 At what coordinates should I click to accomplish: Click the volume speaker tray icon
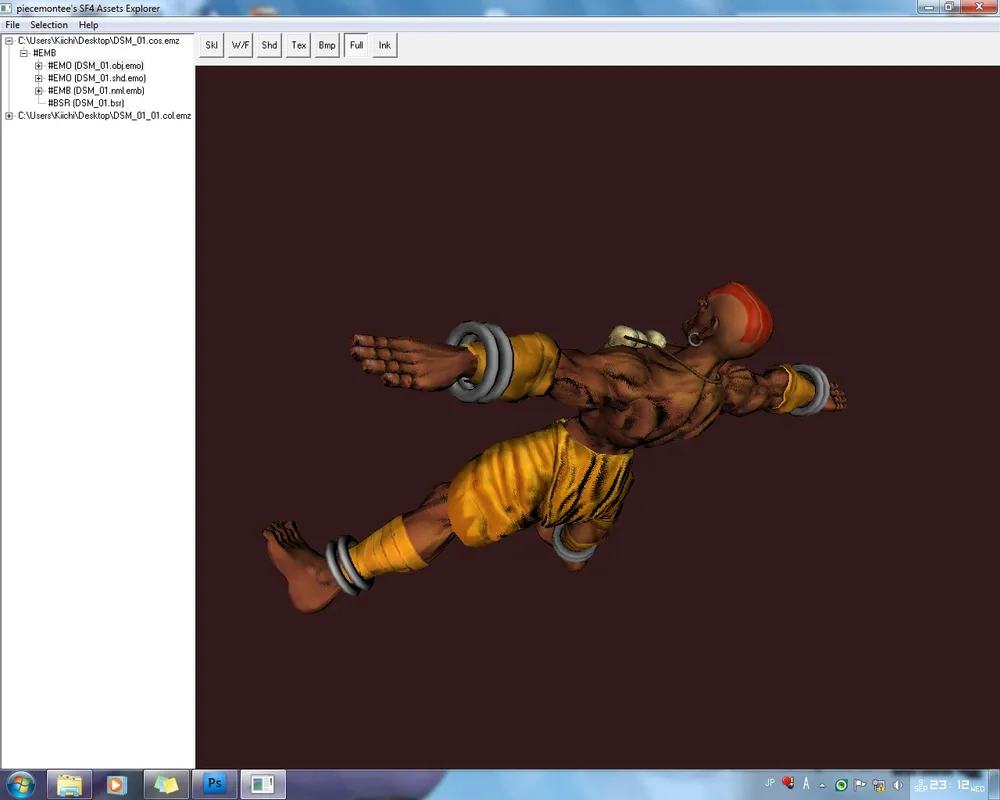click(x=897, y=785)
